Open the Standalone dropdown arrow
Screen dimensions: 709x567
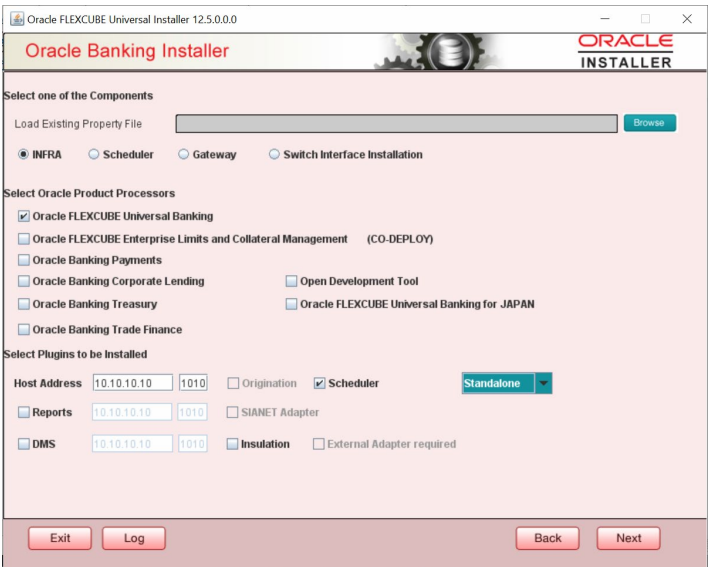(x=543, y=383)
